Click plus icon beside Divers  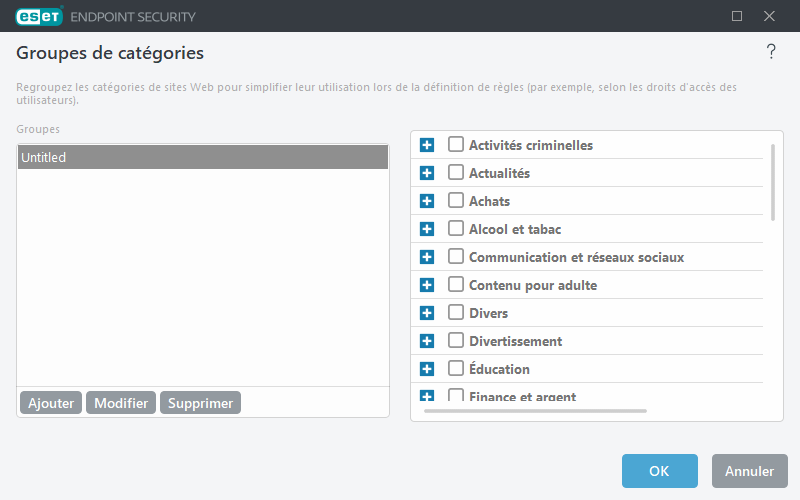coord(427,313)
